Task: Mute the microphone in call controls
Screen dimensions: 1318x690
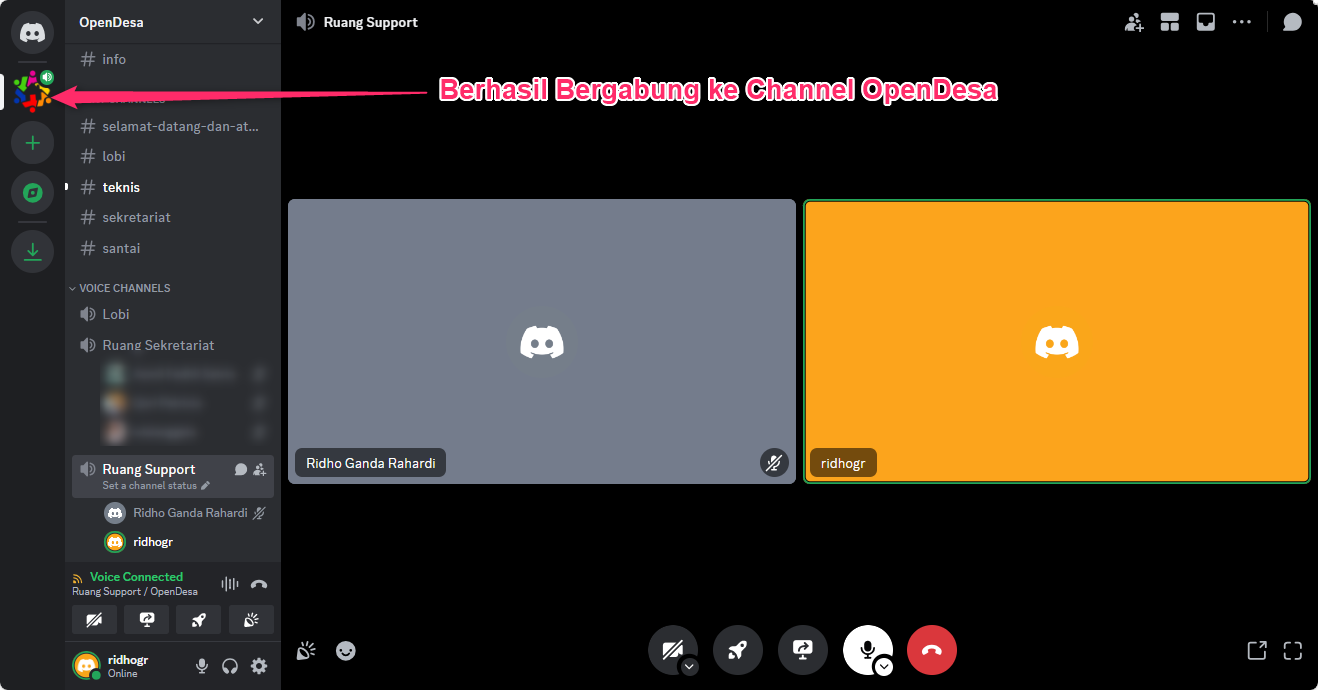Action: point(867,650)
